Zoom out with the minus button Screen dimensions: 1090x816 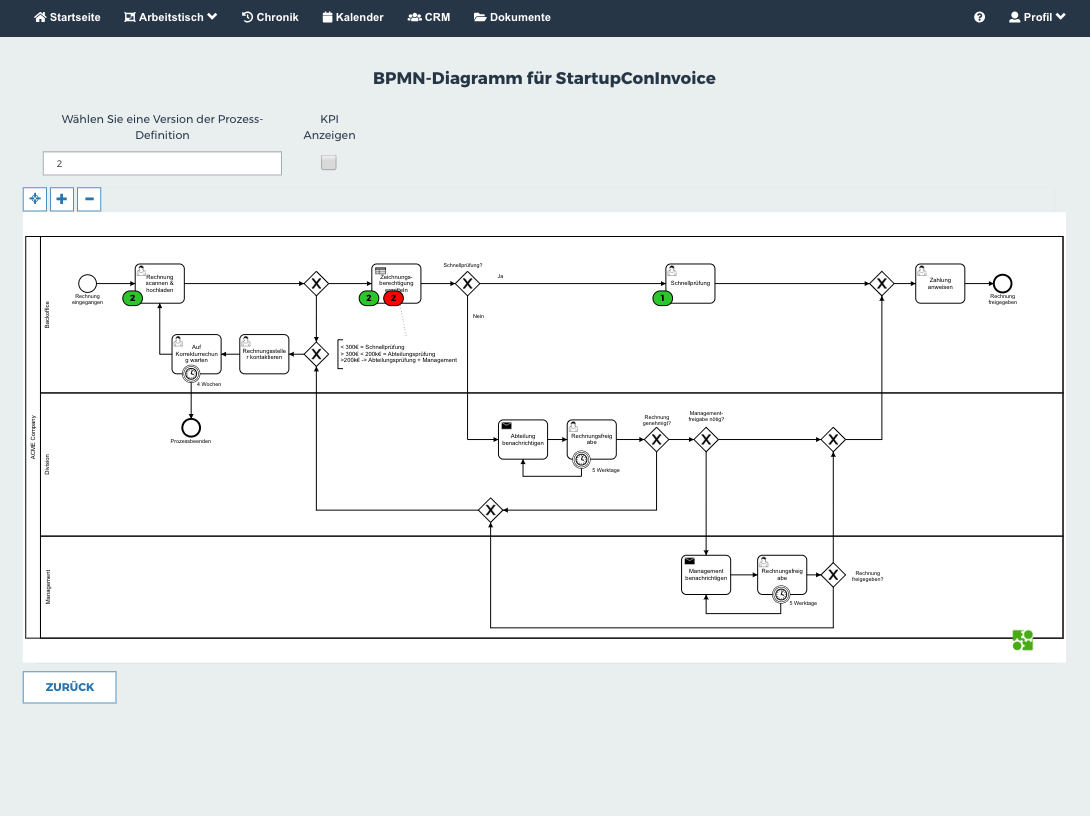[x=89, y=199]
